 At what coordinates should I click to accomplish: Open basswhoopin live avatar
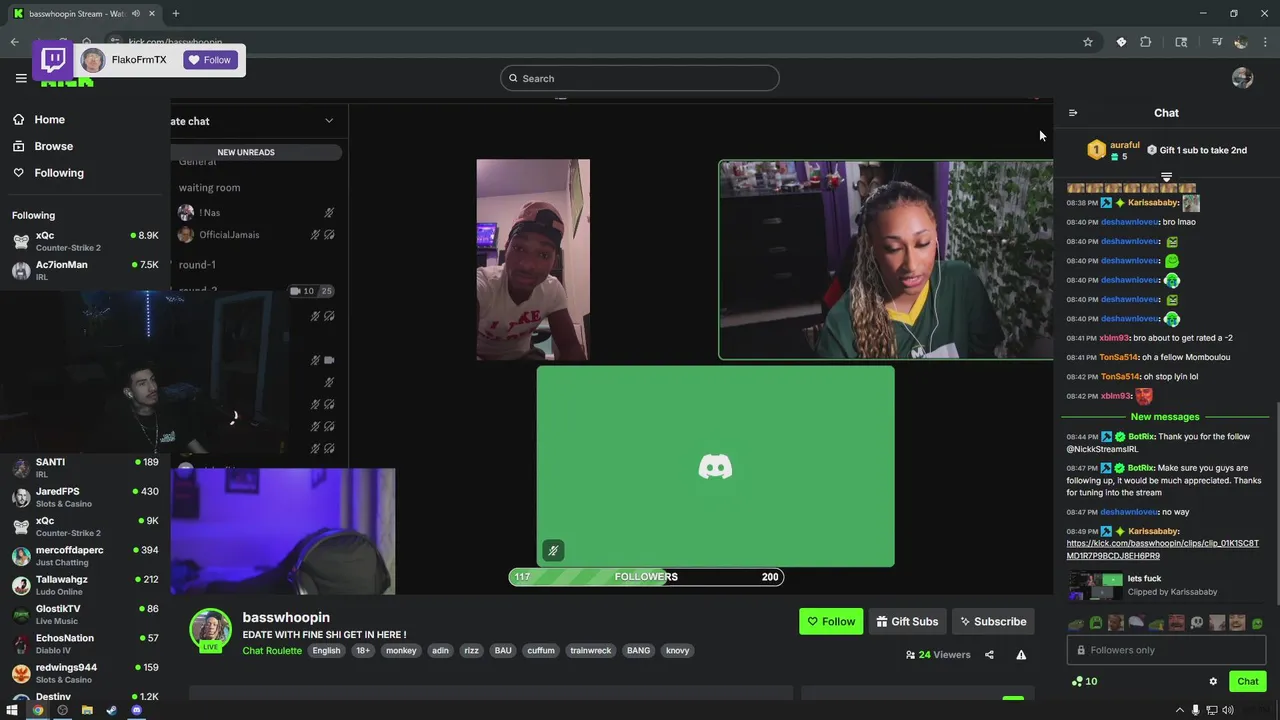(210, 630)
